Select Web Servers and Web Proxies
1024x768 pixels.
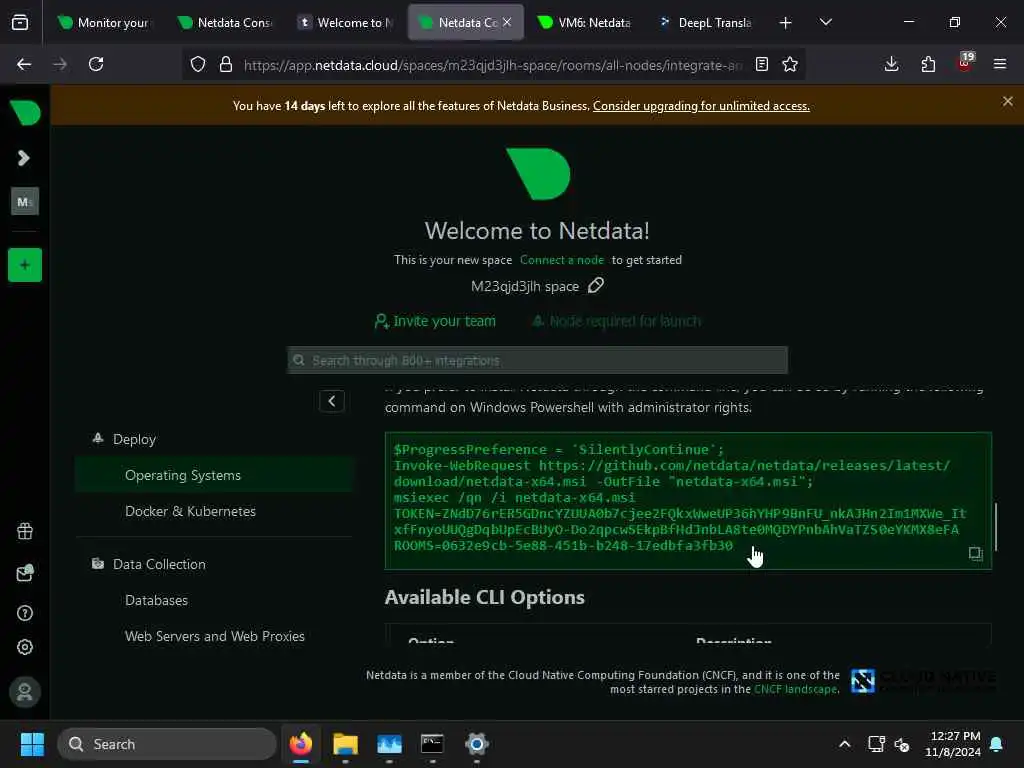(x=214, y=636)
